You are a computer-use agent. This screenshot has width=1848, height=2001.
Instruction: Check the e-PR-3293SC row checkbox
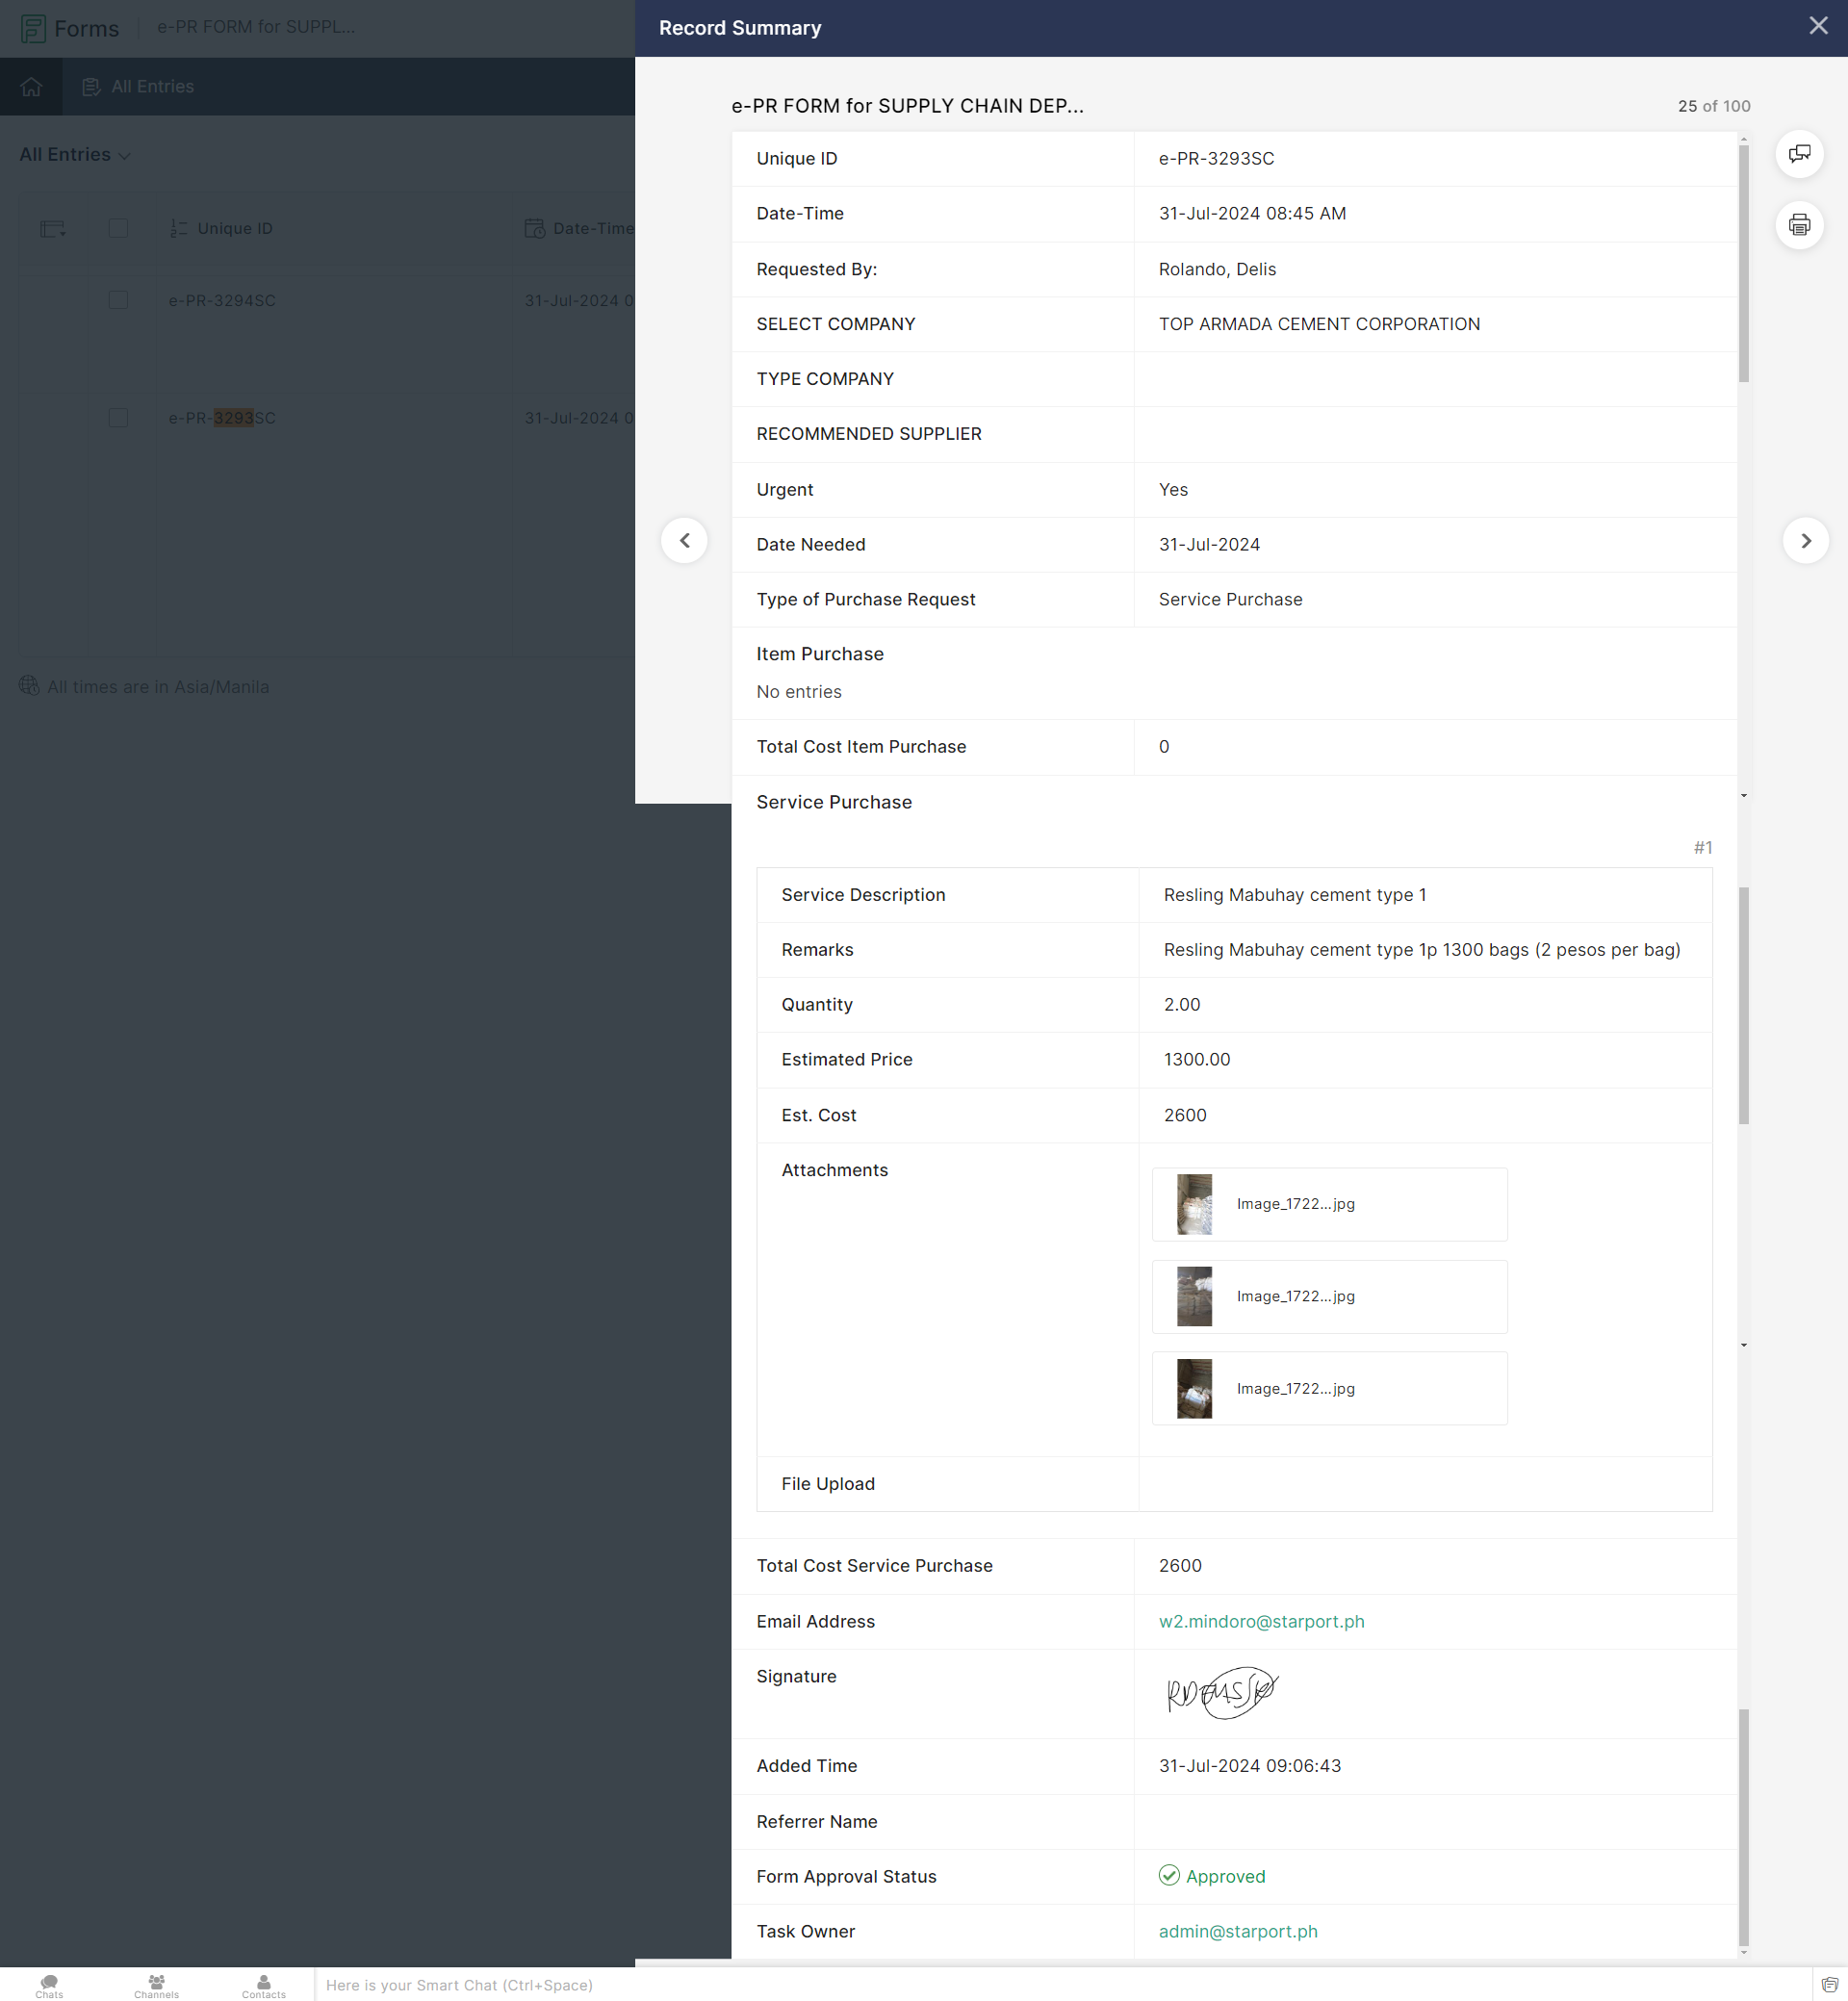[x=118, y=418]
